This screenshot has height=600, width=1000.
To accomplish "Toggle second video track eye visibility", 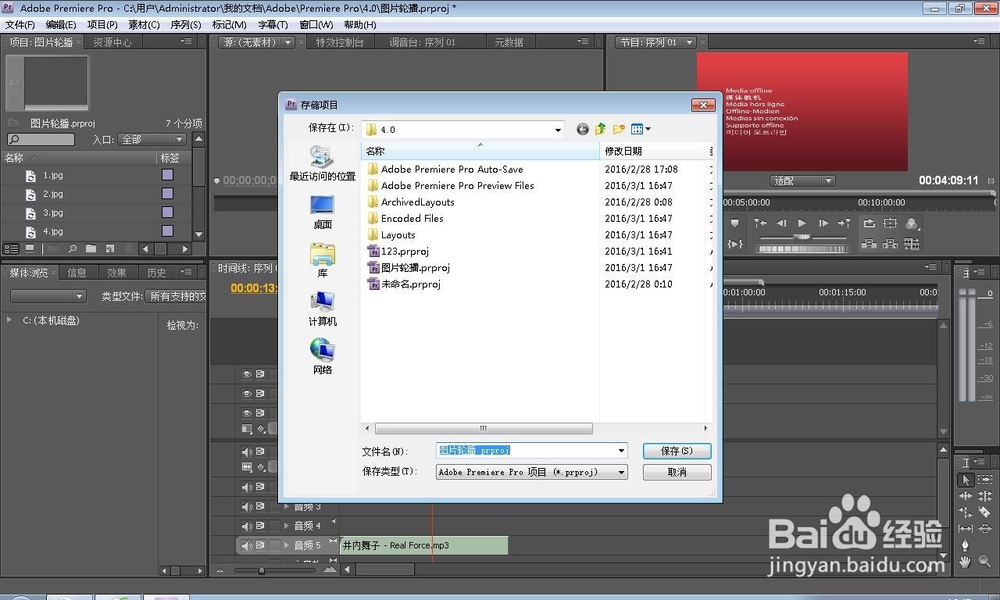I will click(247, 393).
